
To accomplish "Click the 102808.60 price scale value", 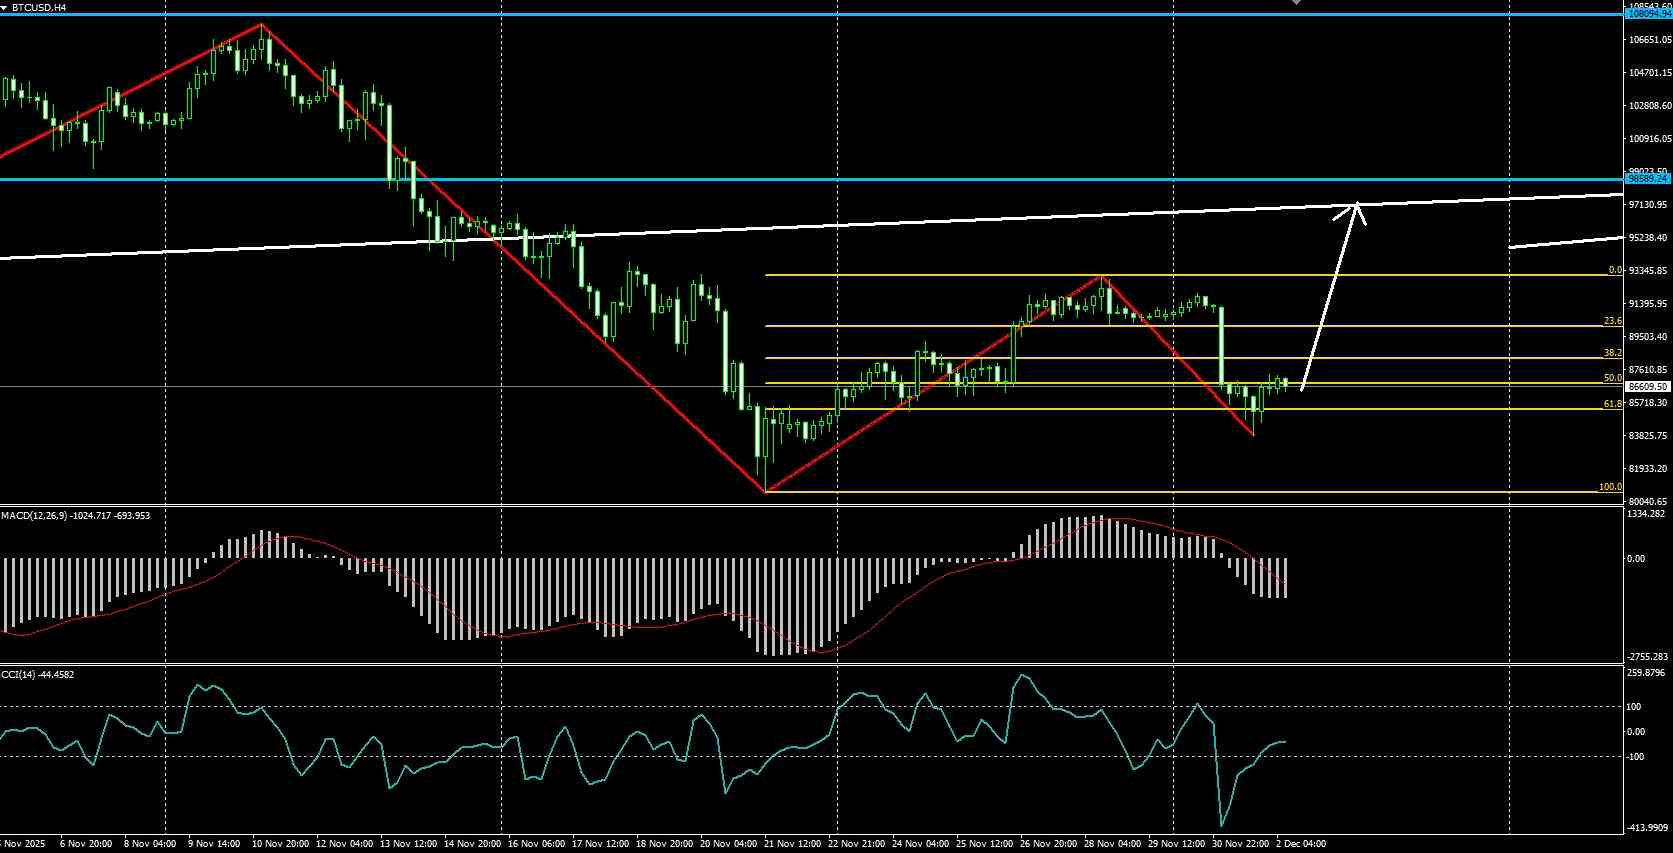I will coord(1650,106).
